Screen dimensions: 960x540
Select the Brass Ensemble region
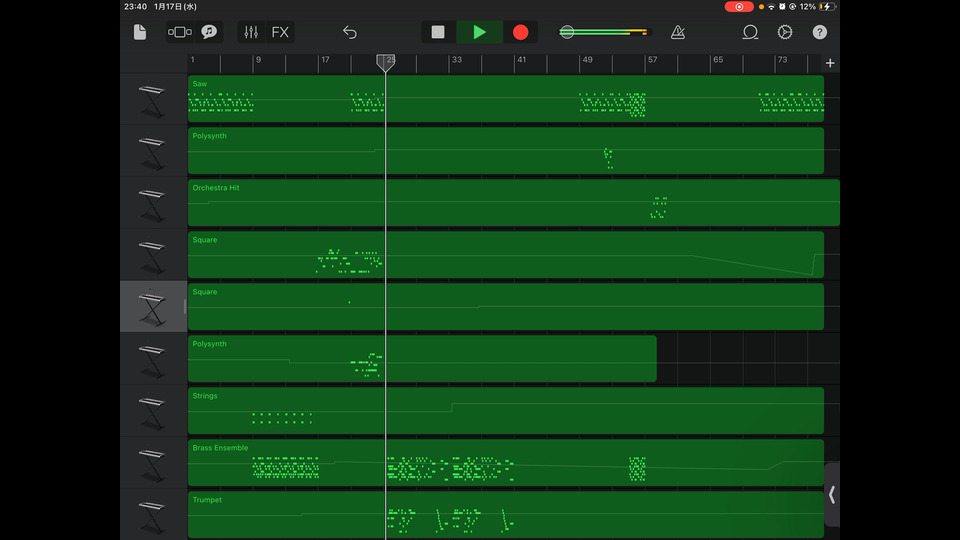506,463
